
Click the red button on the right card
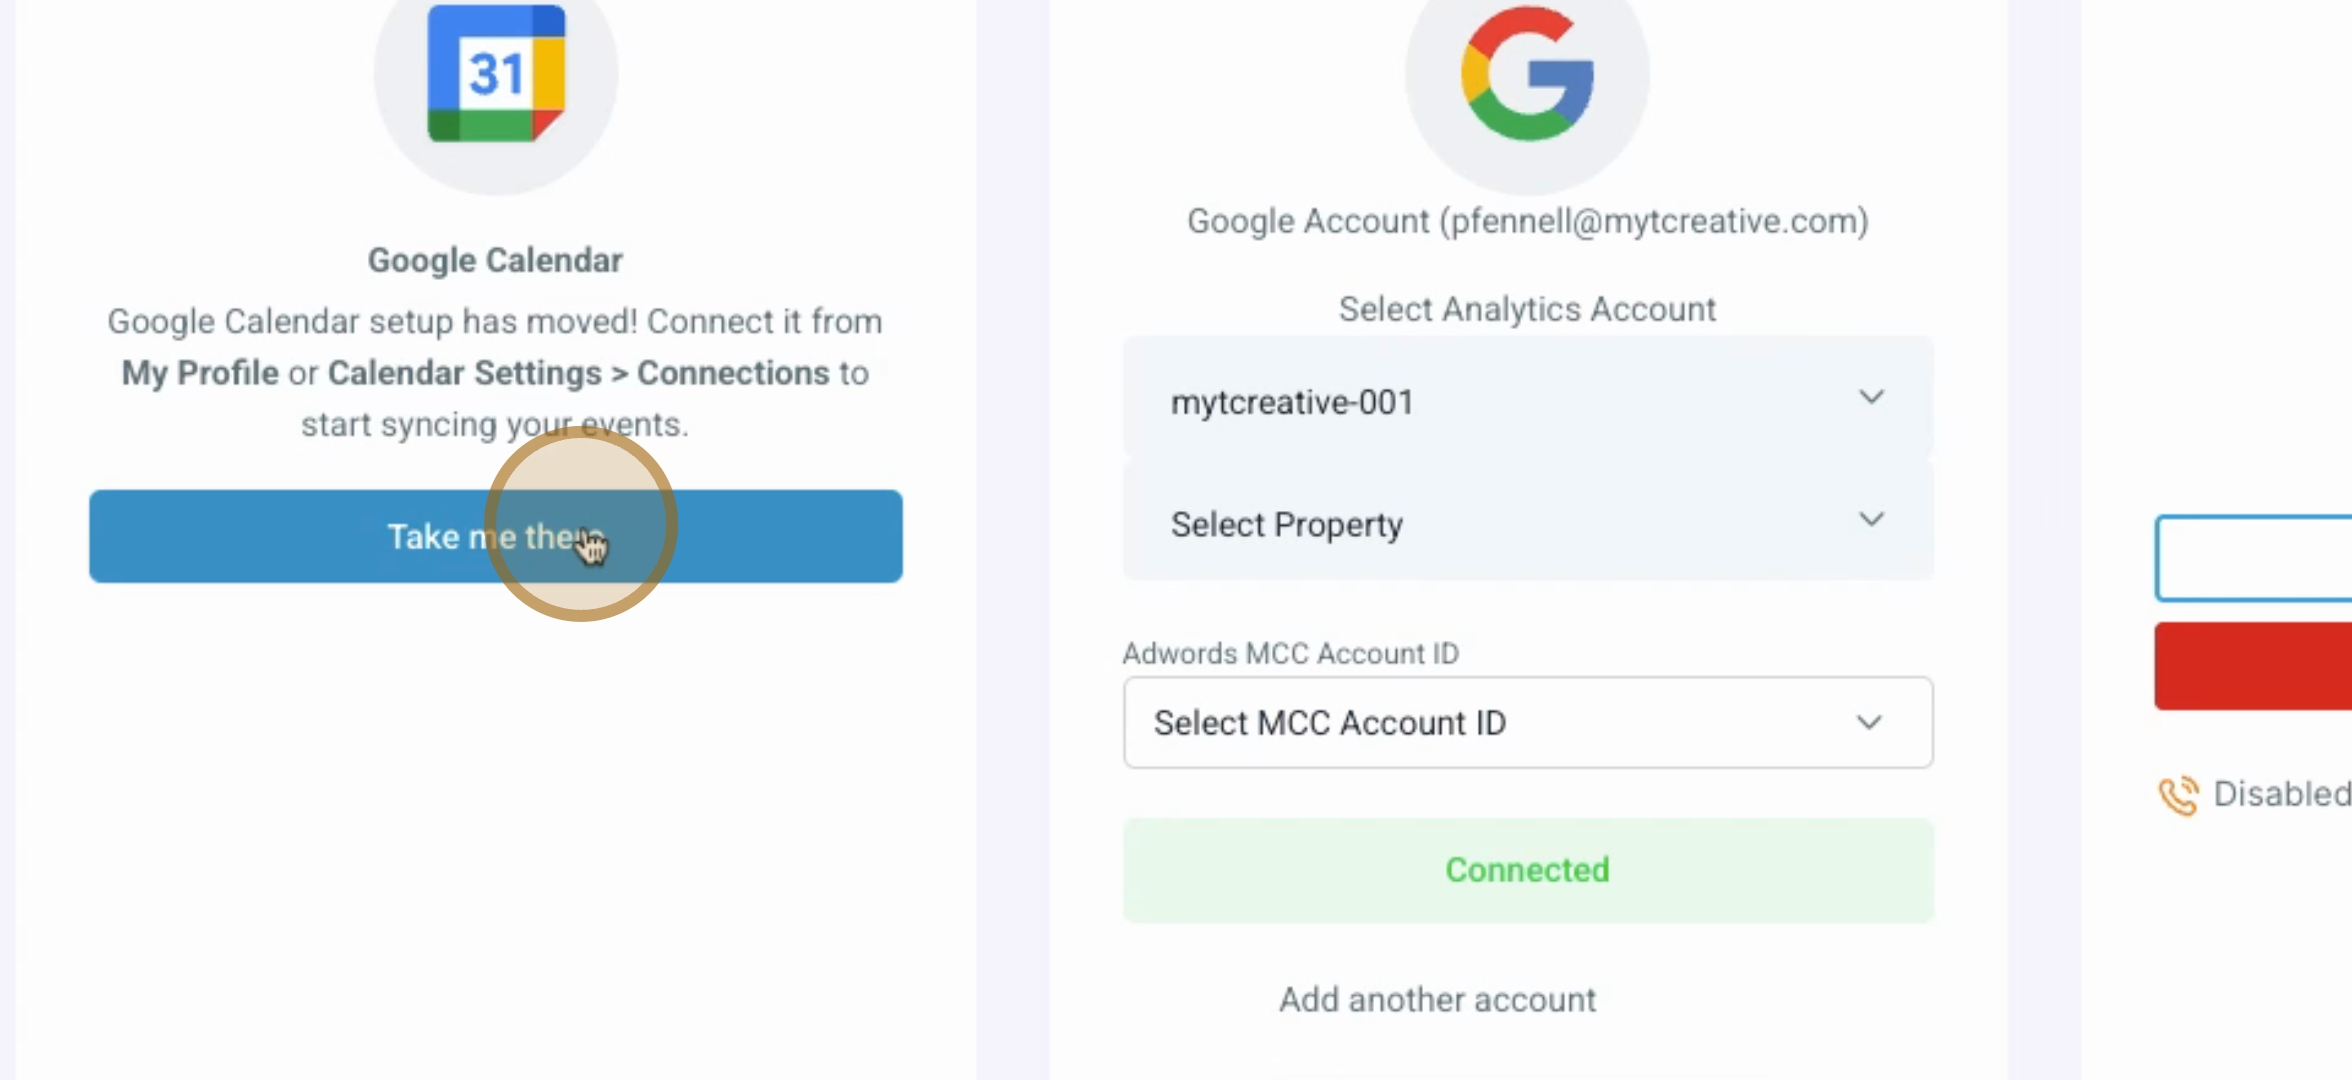click(2254, 666)
